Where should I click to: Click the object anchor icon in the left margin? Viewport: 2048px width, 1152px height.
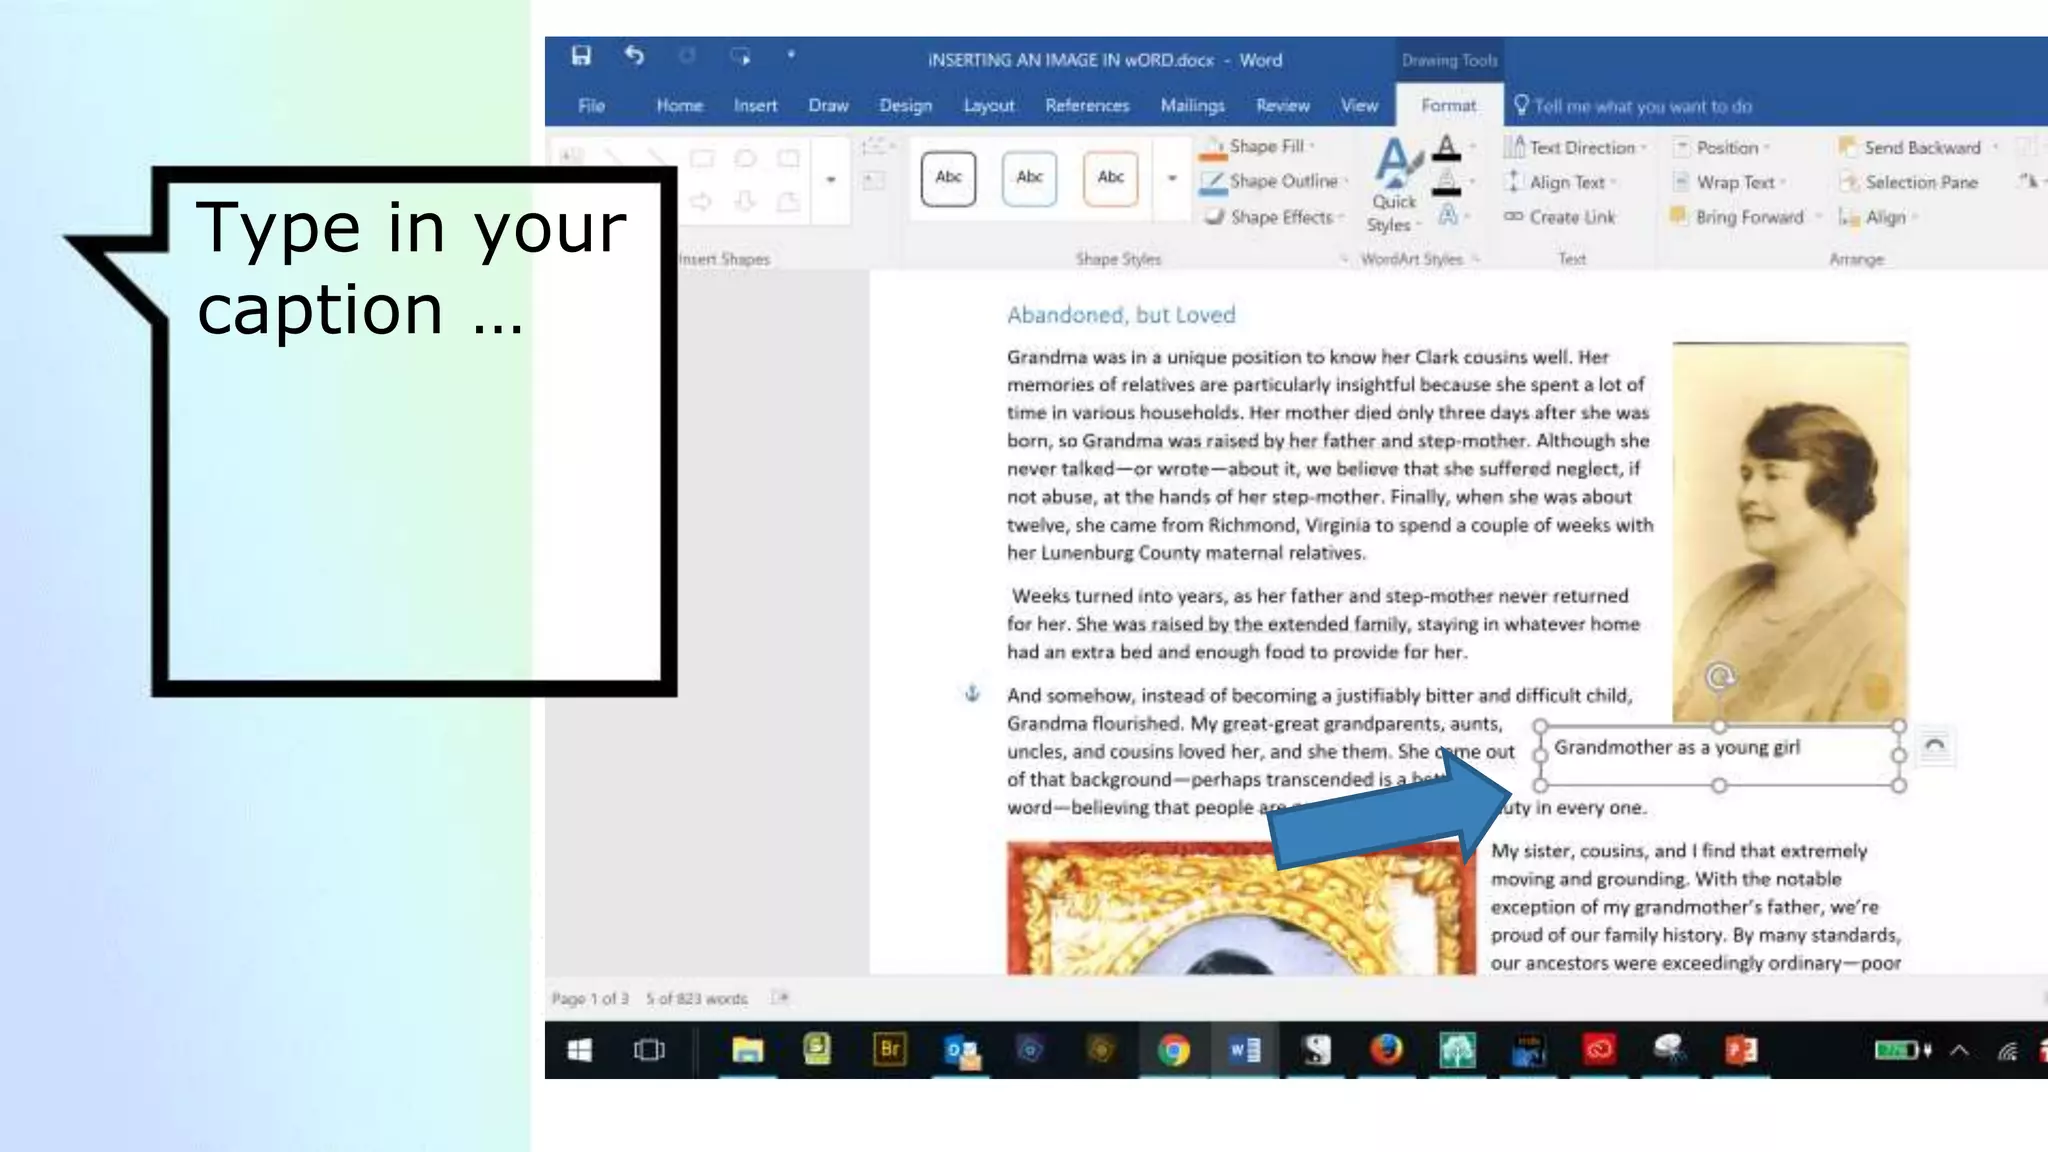(x=972, y=693)
